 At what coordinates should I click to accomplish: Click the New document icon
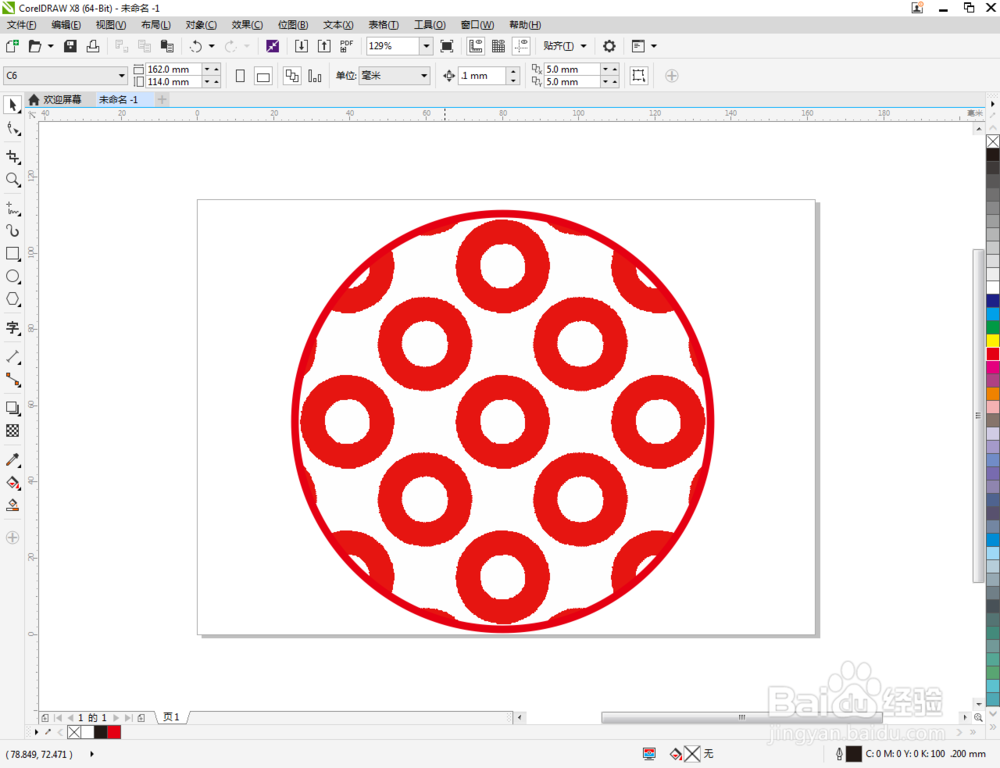(12, 46)
